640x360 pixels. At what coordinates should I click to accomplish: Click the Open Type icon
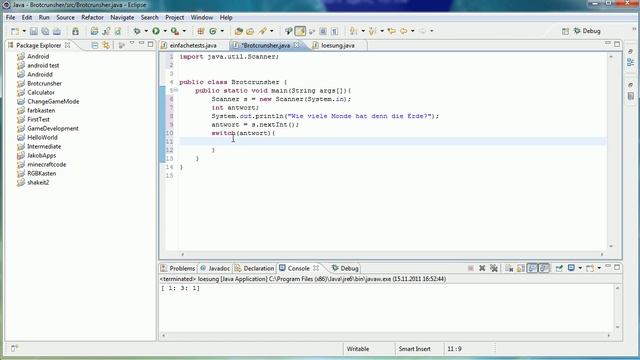(238, 31)
